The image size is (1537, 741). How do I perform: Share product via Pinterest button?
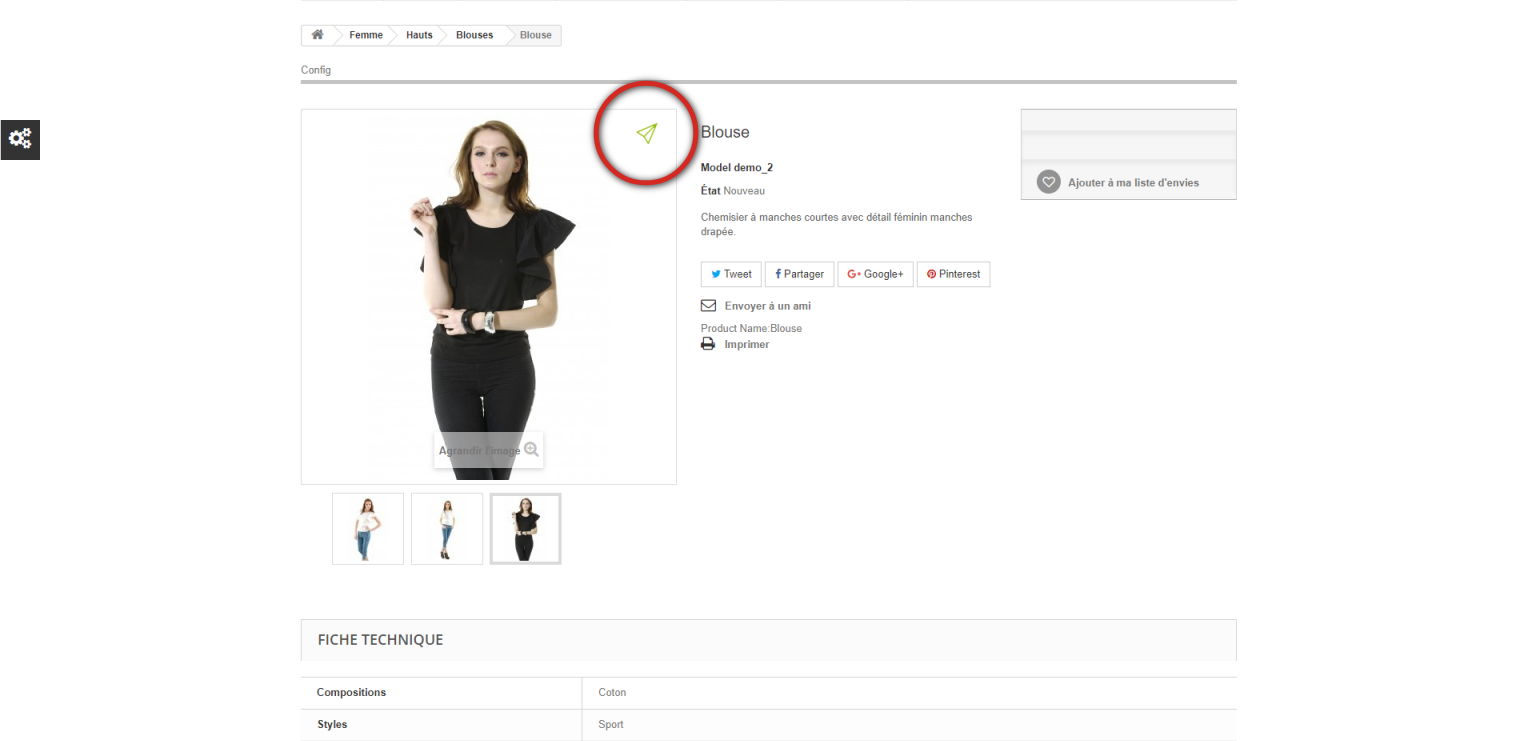coord(953,274)
